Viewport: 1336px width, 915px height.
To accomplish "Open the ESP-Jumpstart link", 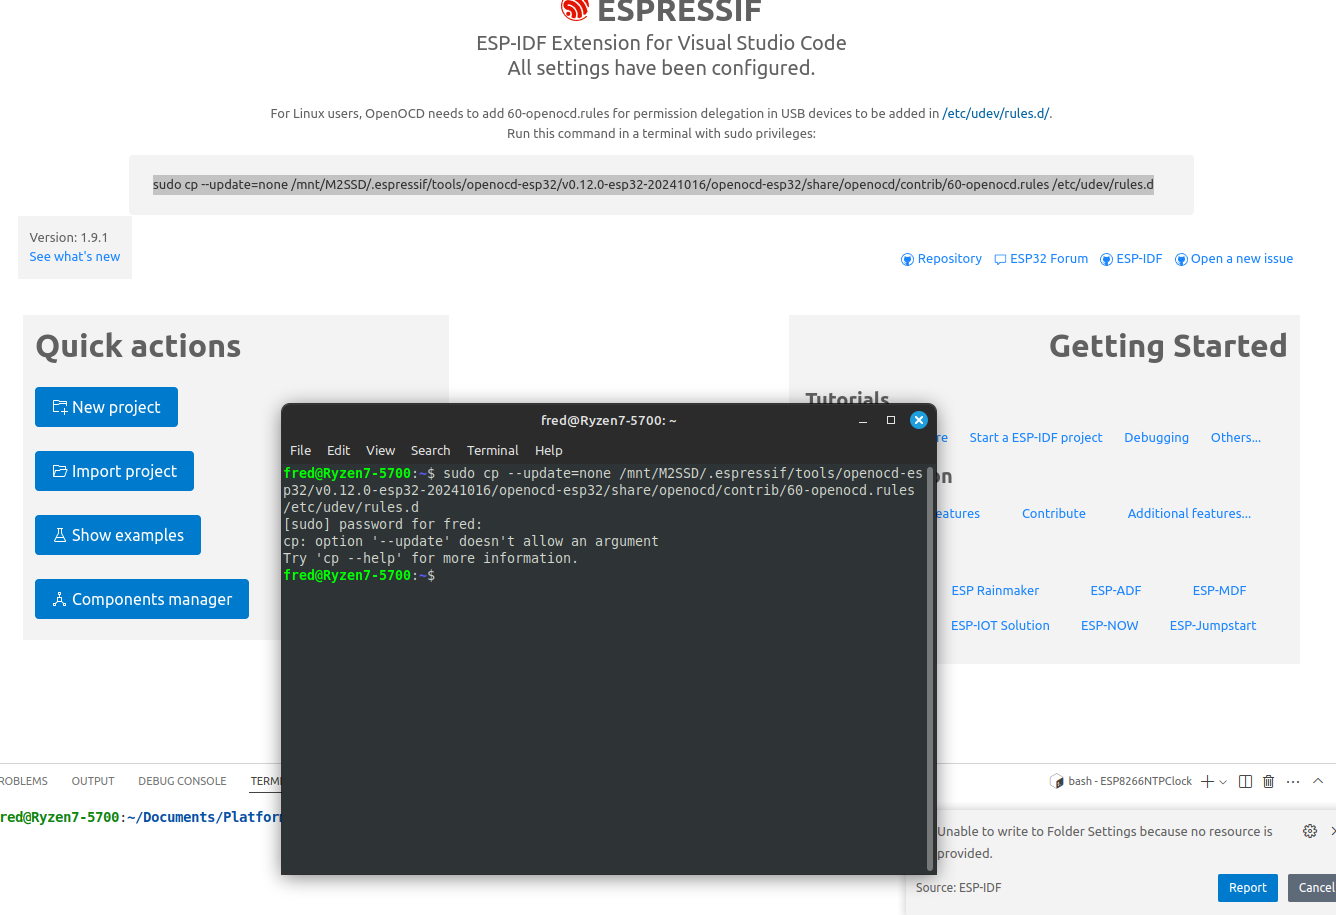I will tap(1213, 626).
